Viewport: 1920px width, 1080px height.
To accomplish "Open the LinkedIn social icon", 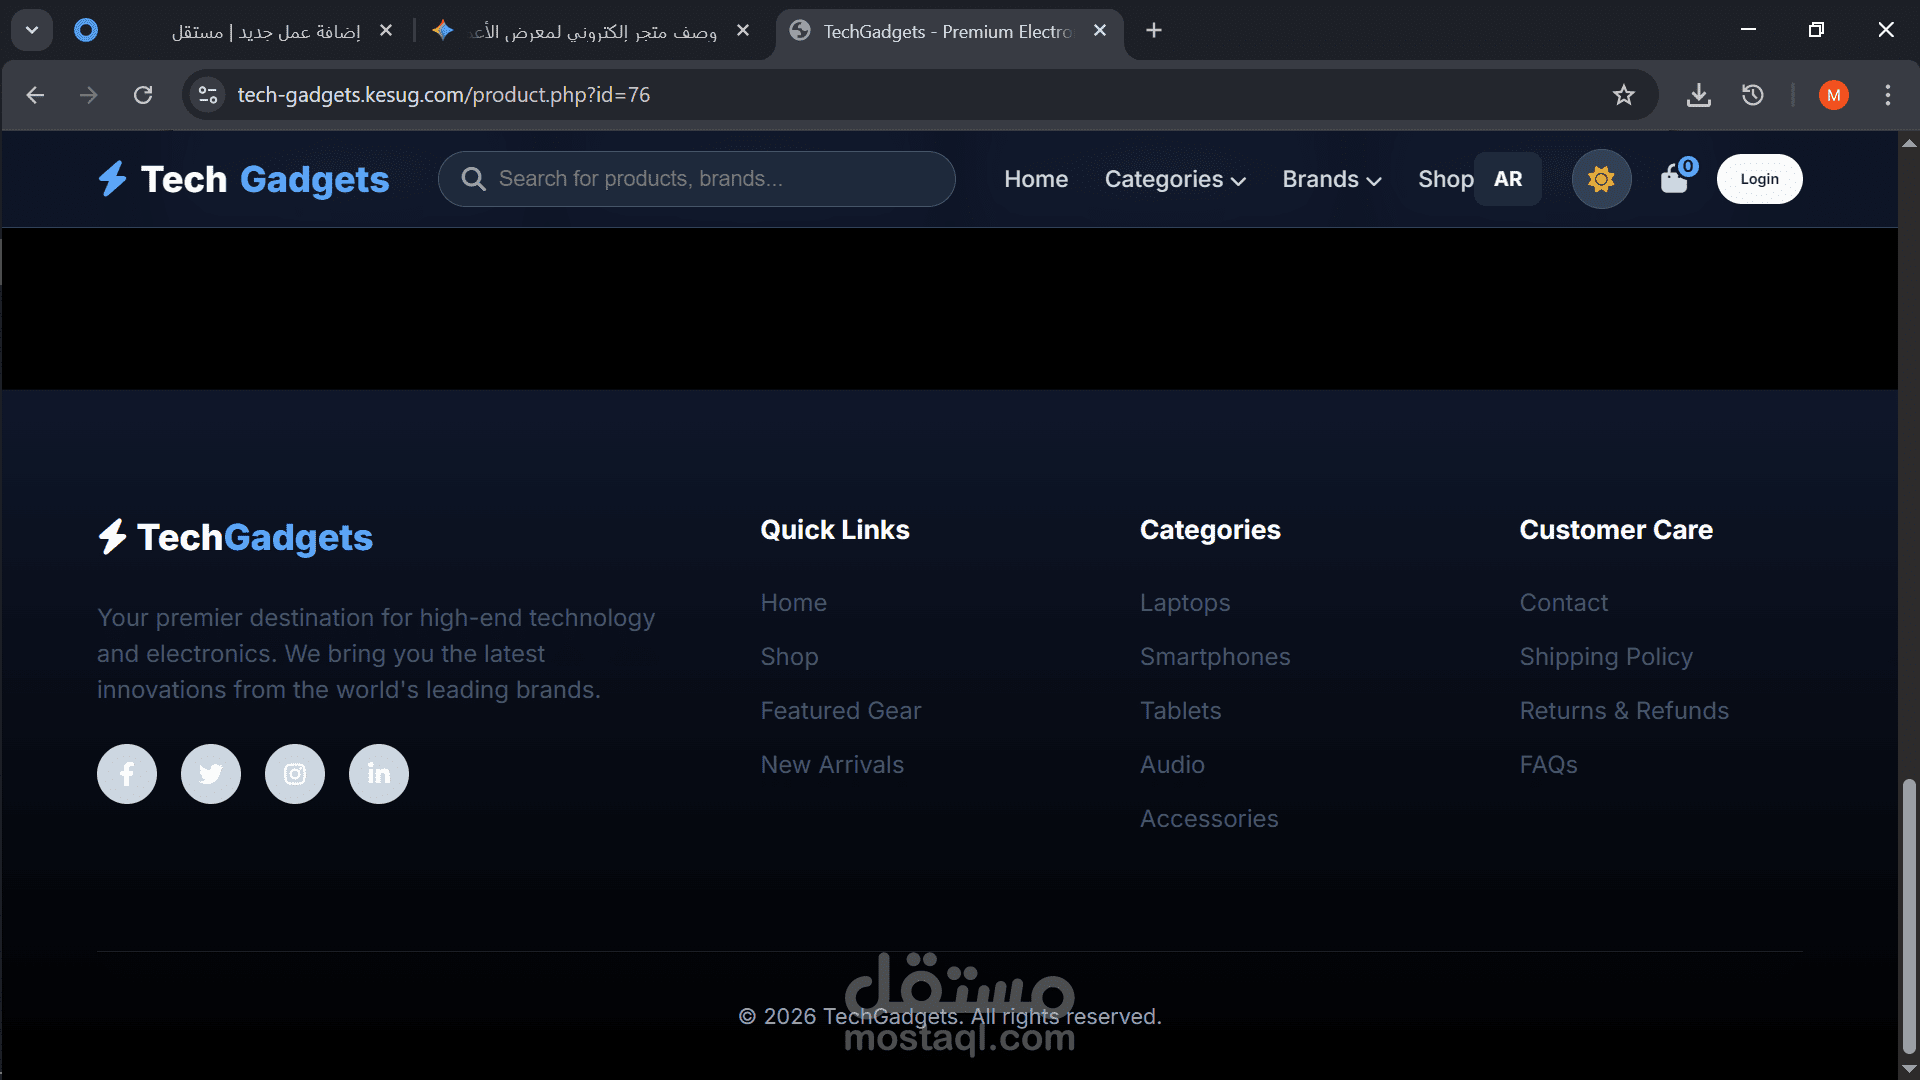I will tap(379, 774).
